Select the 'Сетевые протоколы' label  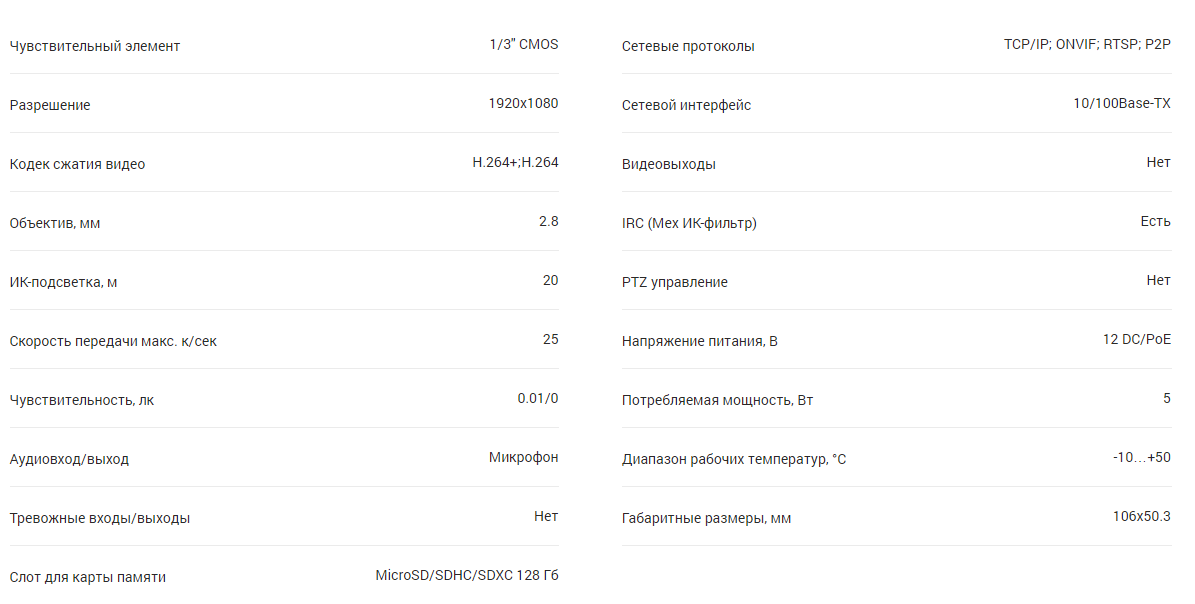tap(688, 46)
